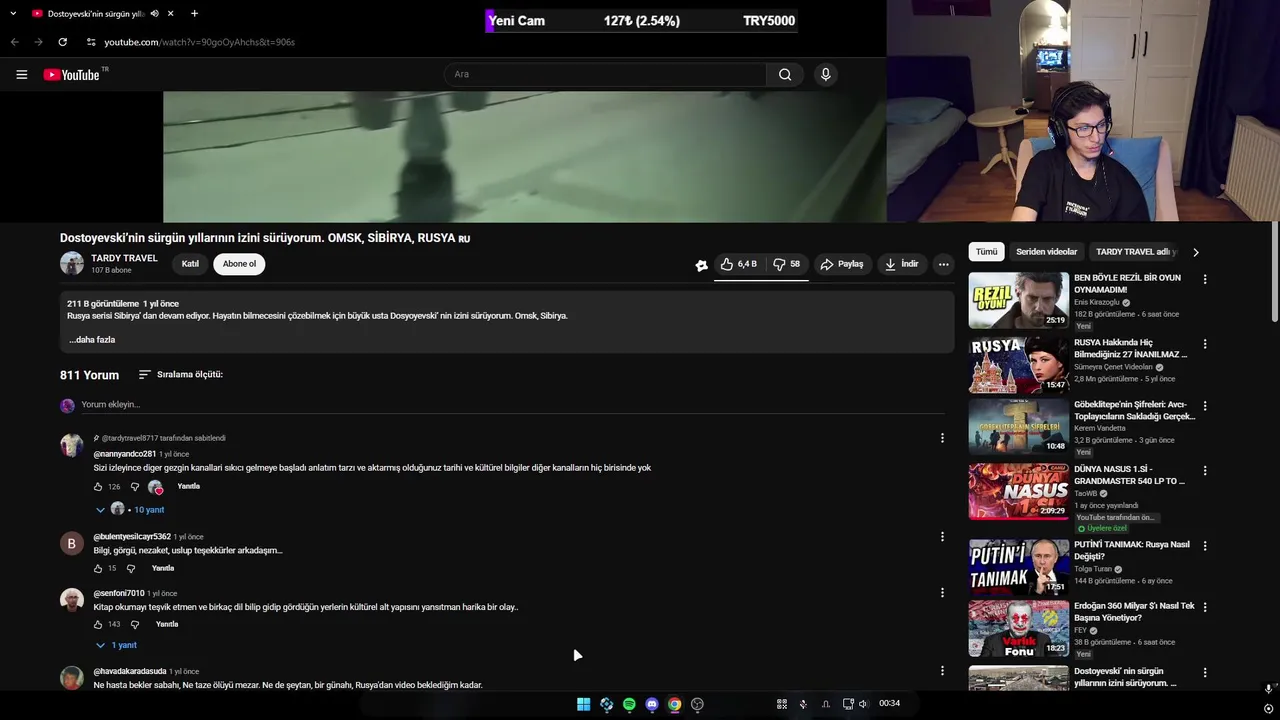Image resolution: width=1280 pixels, height=720 pixels.
Task: Open site information icon beside URL
Action: [x=91, y=42]
